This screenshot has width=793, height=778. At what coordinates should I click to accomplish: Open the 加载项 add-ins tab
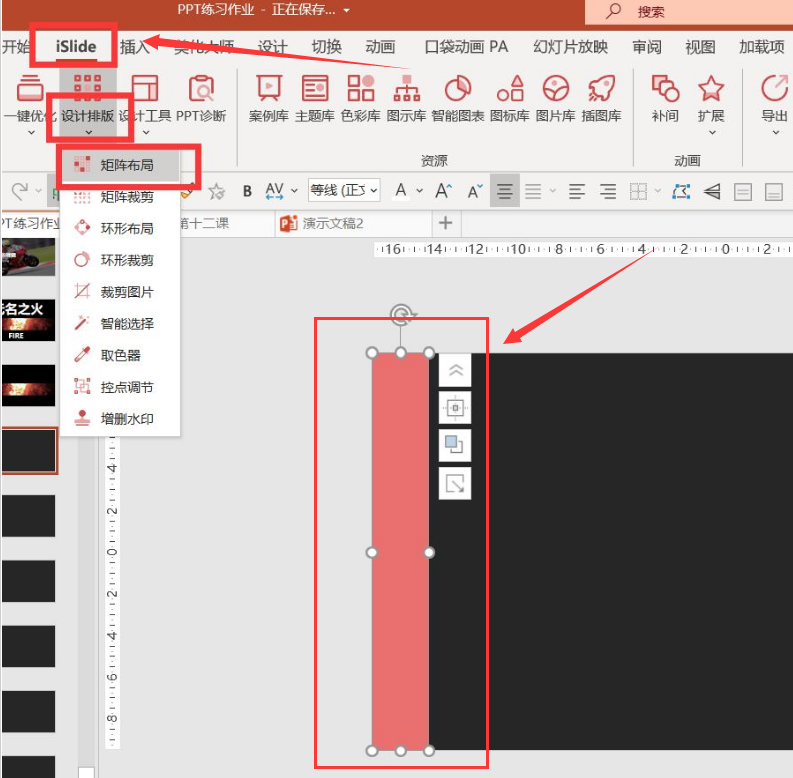762,47
